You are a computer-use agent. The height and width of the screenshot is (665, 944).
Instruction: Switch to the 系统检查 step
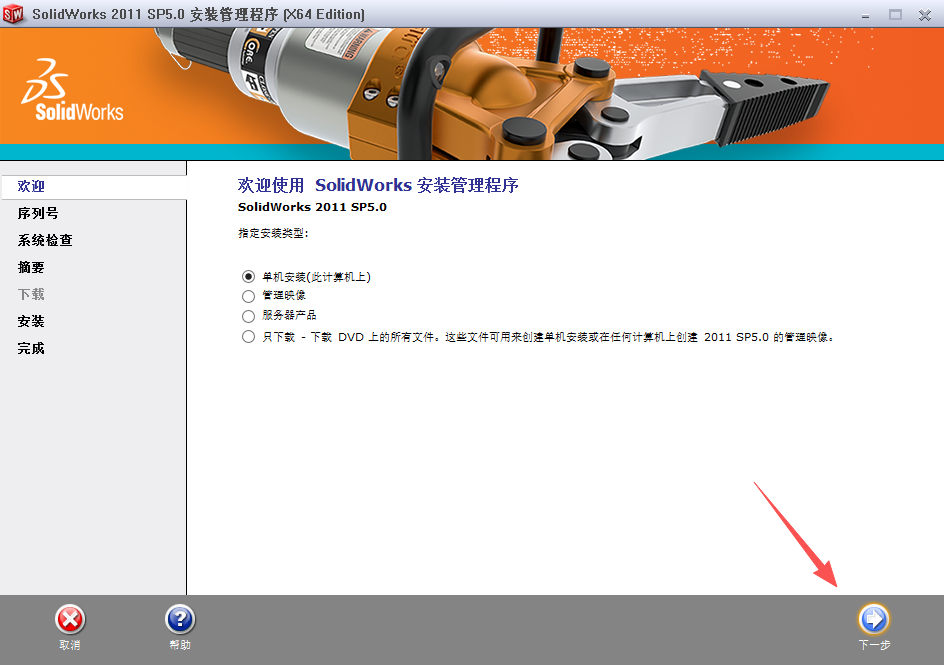(x=45, y=240)
